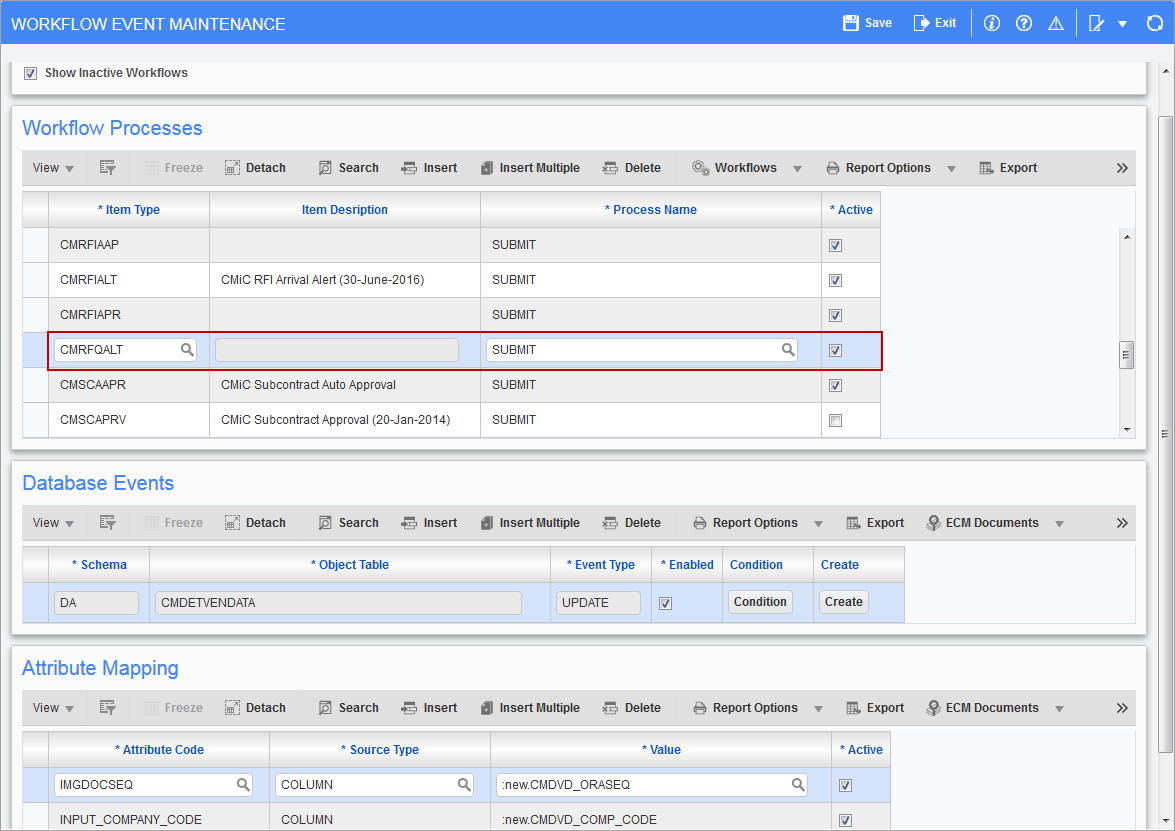Click Detach in Workflow Processes toolbar

tap(256, 168)
